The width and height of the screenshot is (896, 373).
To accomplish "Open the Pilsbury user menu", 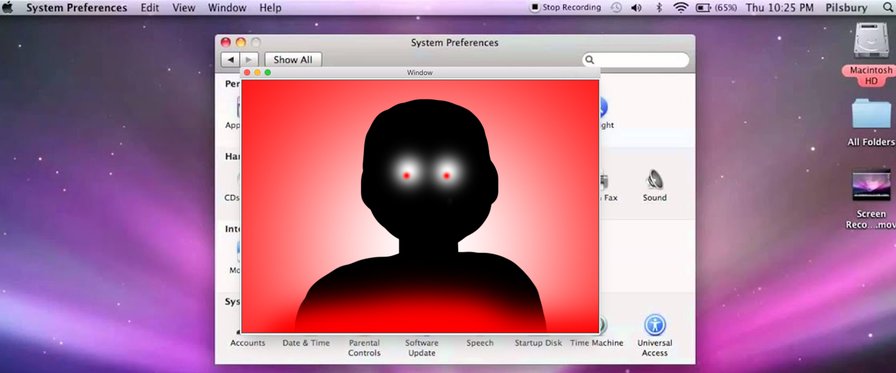I will pyautogui.click(x=845, y=7).
